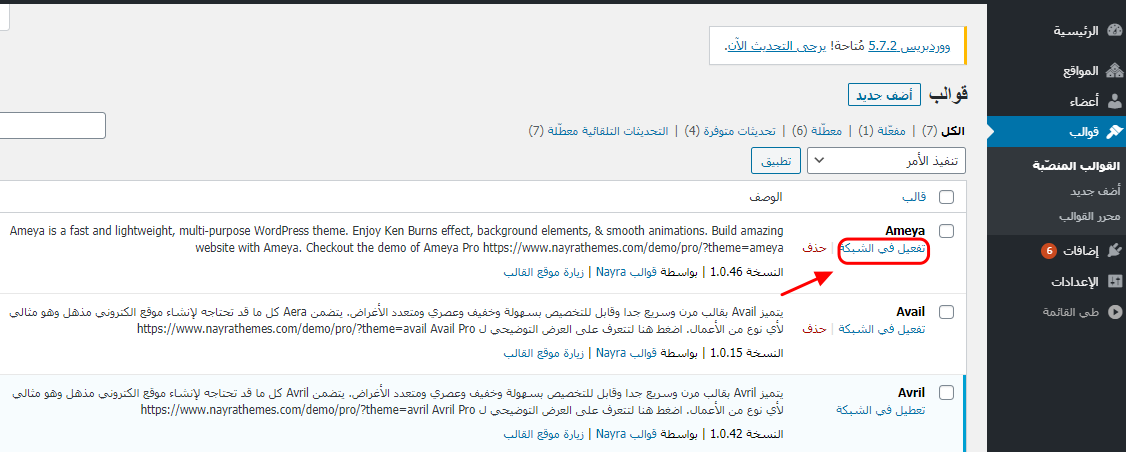This screenshot has height=452, width=1126.
Task: Open زيارة موقع القالب link in Avail row
Action: pyautogui.click(x=544, y=354)
